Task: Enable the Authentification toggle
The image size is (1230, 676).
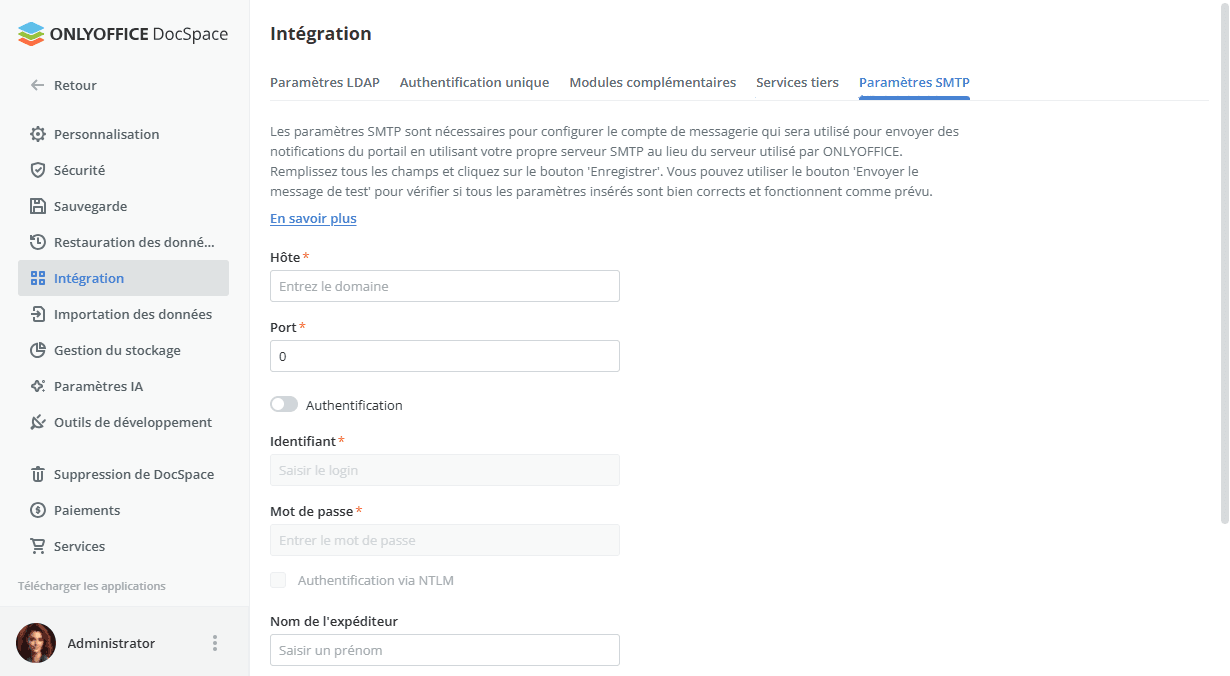Action: coord(284,403)
